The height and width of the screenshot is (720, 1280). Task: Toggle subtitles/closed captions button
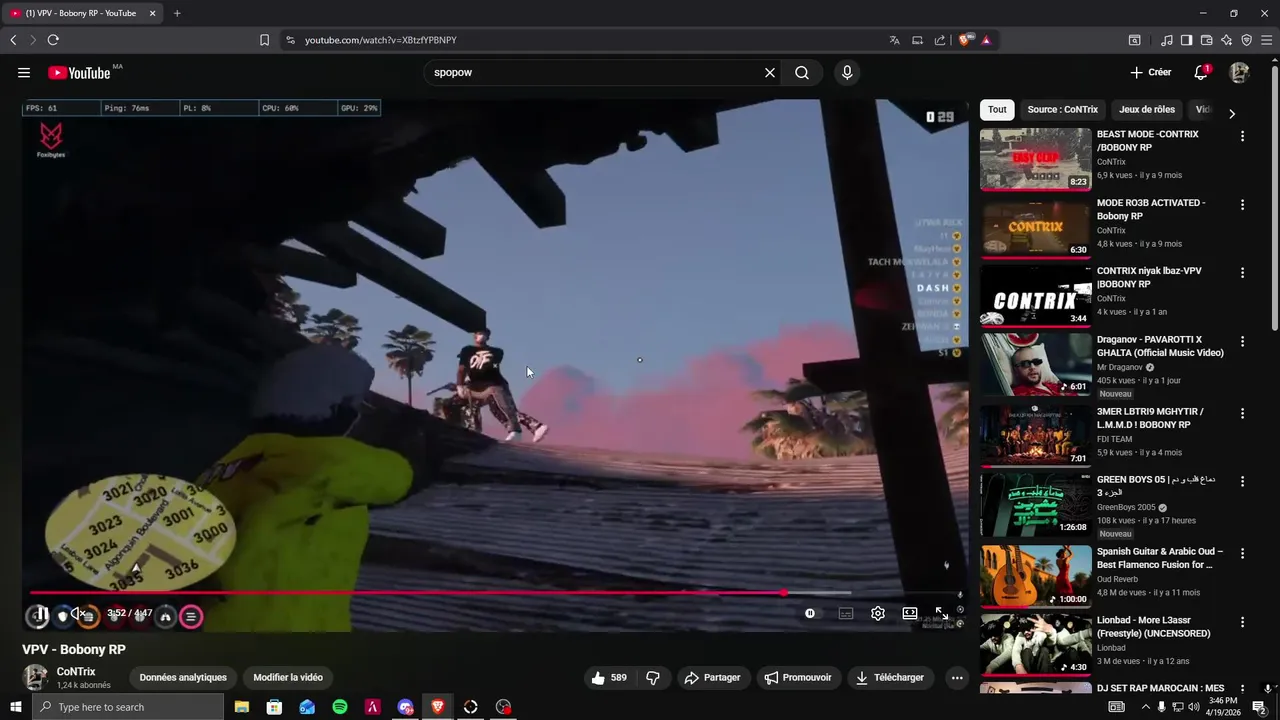(846, 613)
